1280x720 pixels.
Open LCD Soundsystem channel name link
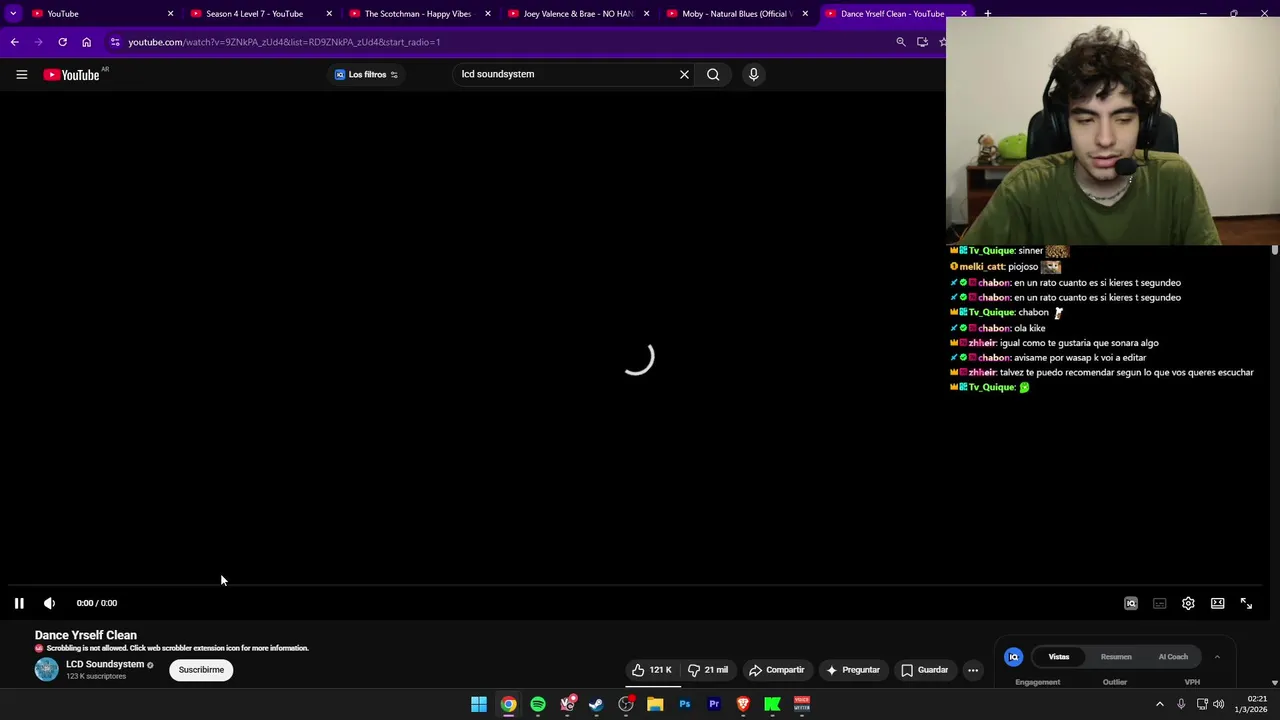click(105, 664)
